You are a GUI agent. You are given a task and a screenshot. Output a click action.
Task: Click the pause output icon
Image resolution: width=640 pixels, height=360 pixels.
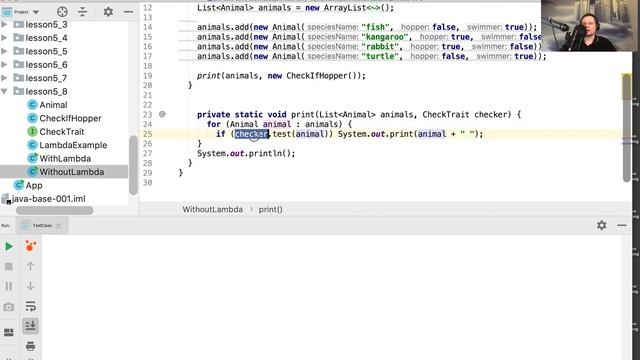click(9, 286)
